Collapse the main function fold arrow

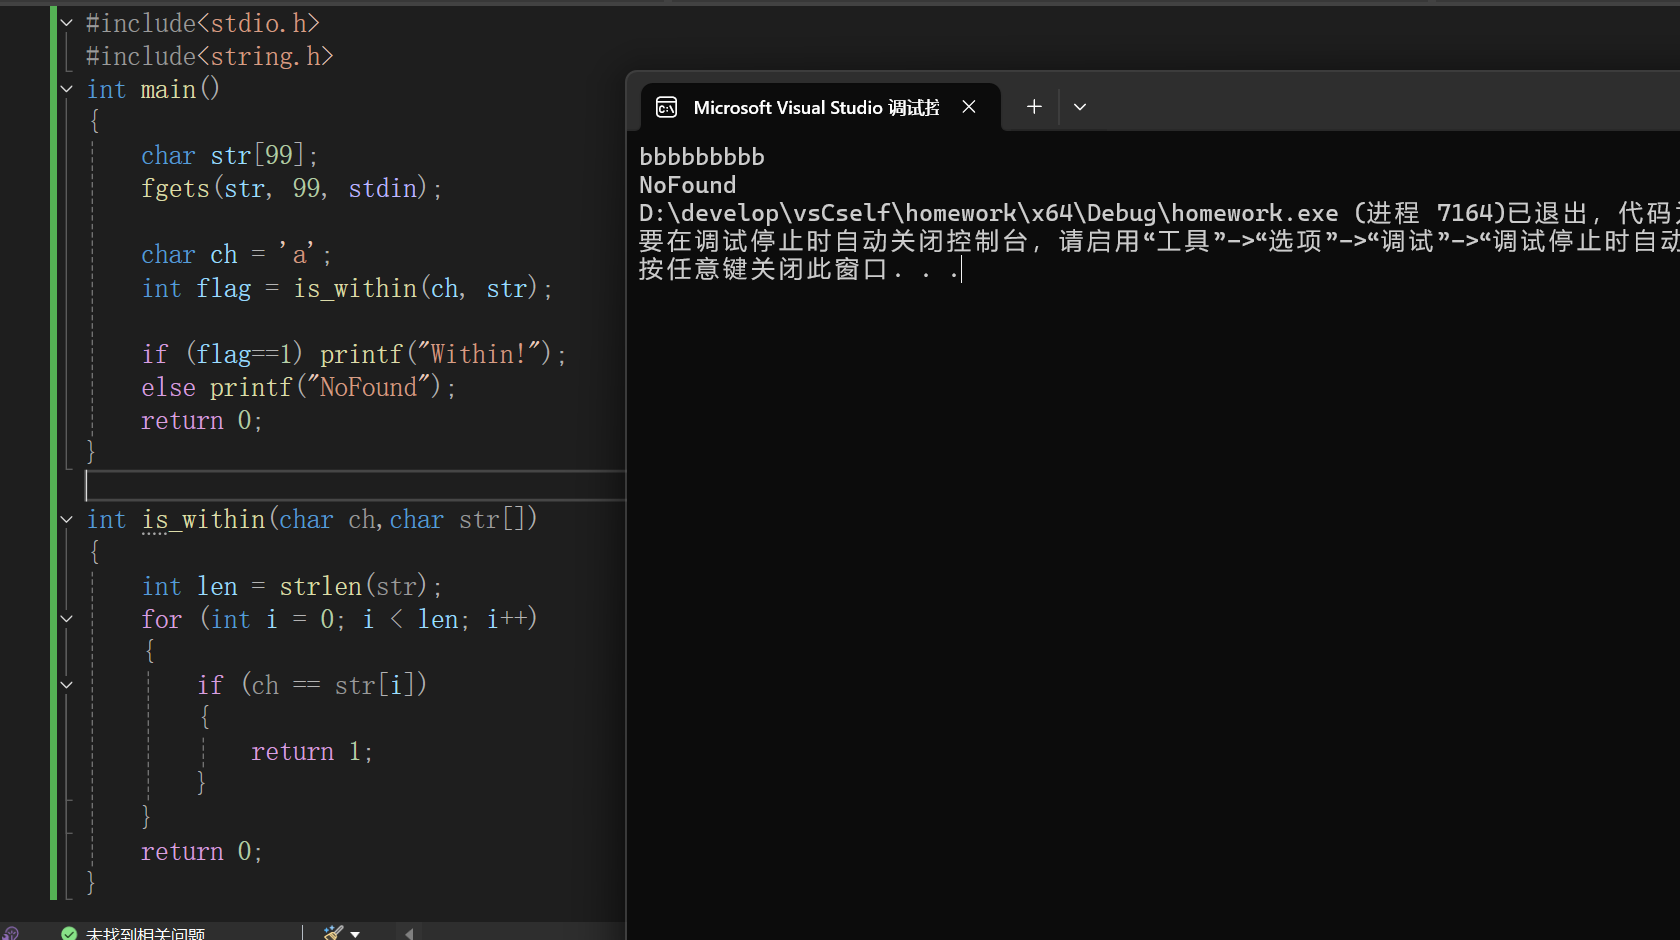click(67, 89)
